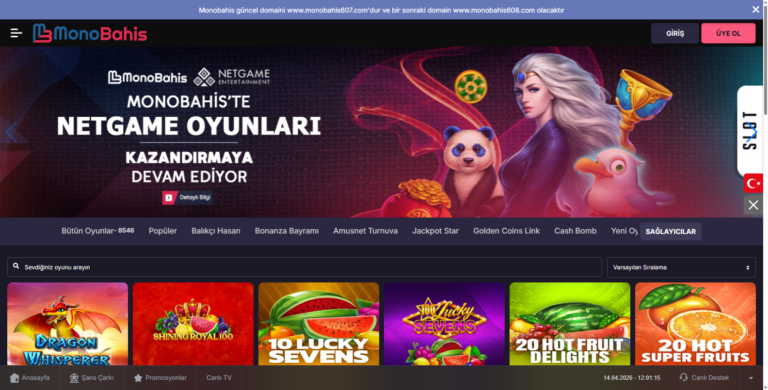Screen dimensions: 768x390
Task: Open Promosyonlar in bottom bar
Action: (x=160, y=378)
